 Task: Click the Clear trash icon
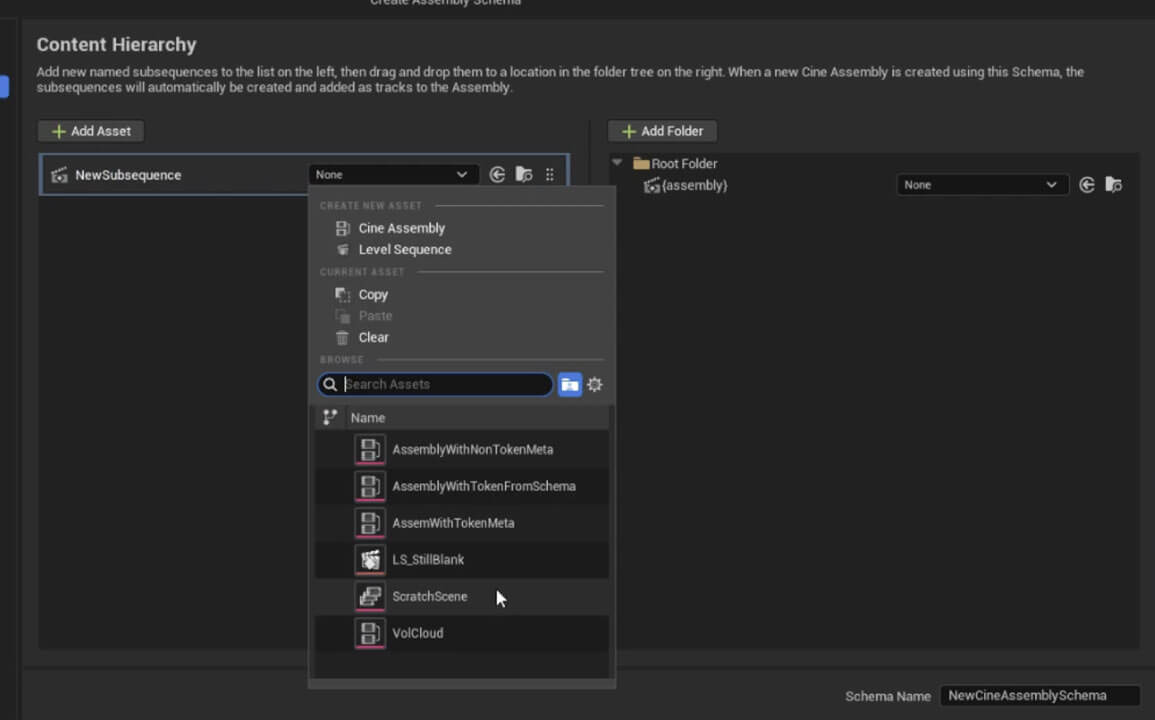(342, 338)
